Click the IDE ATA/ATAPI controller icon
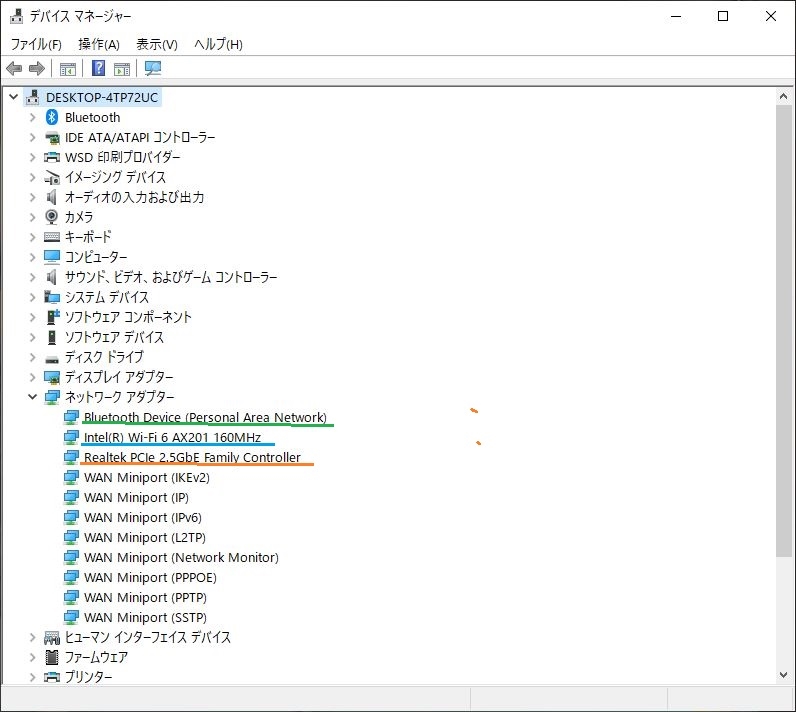The image size is (796, 712). [x=51, y=137]
